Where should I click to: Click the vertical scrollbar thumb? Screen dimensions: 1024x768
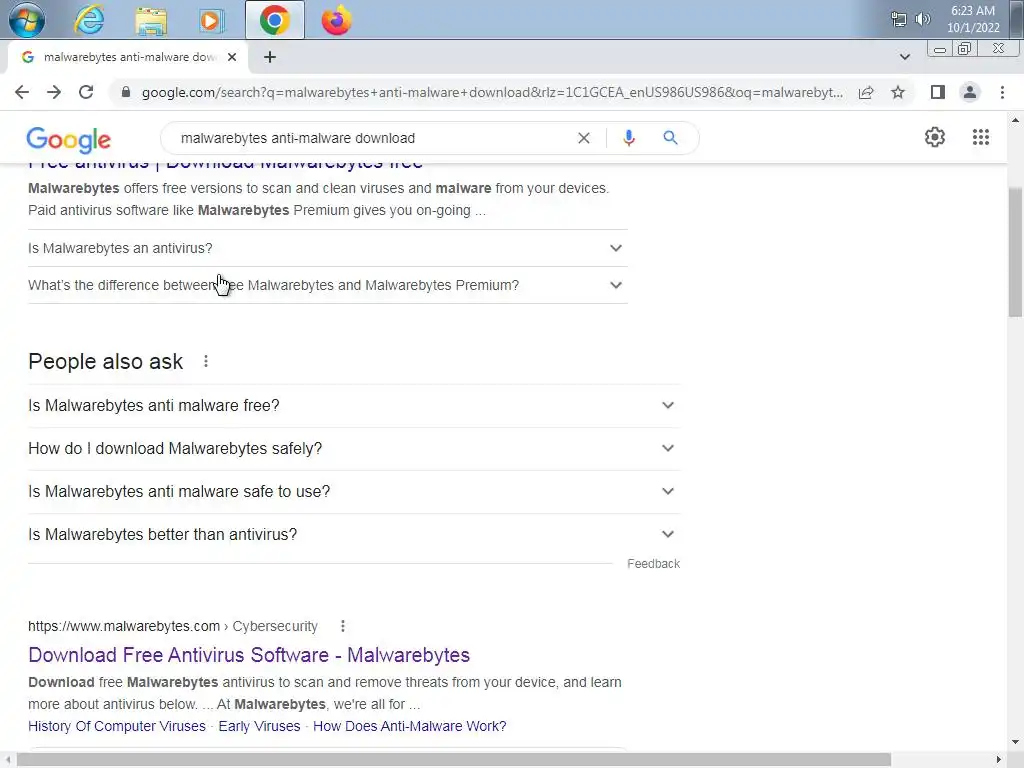pos(1016,252)
